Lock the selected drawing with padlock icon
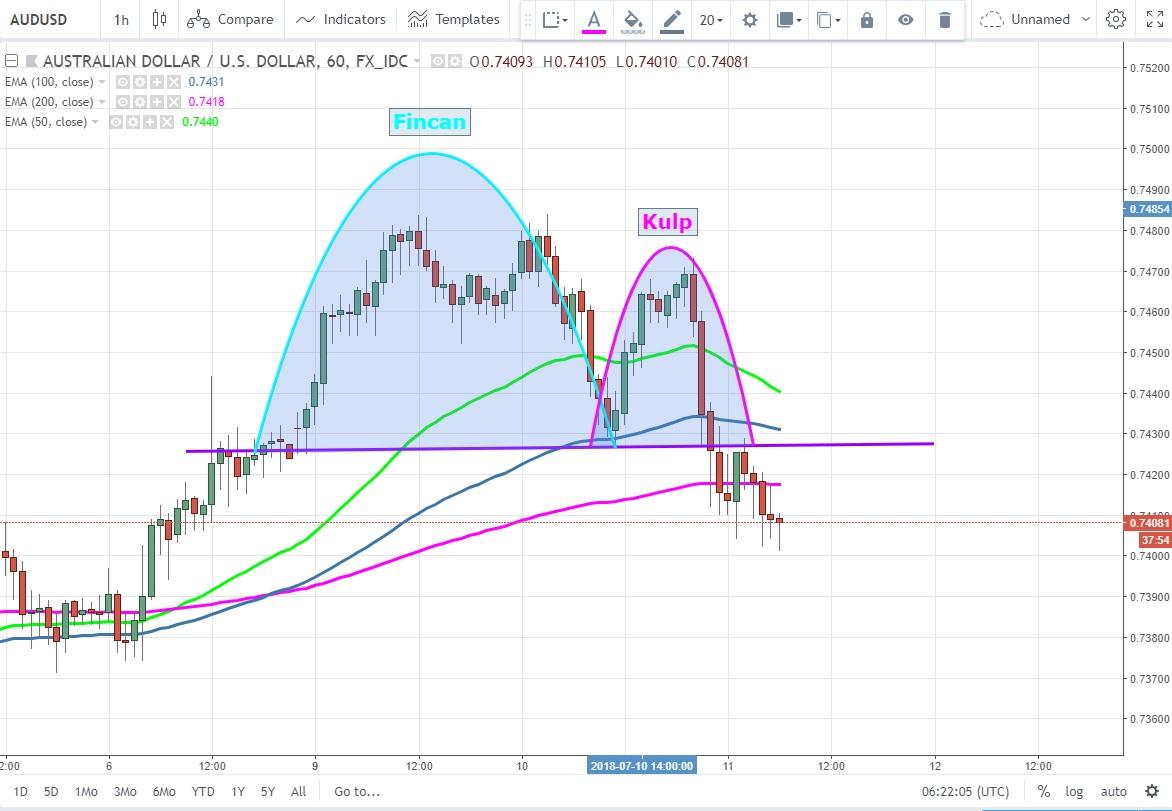The image size is (1172, 811). [867, 19]
